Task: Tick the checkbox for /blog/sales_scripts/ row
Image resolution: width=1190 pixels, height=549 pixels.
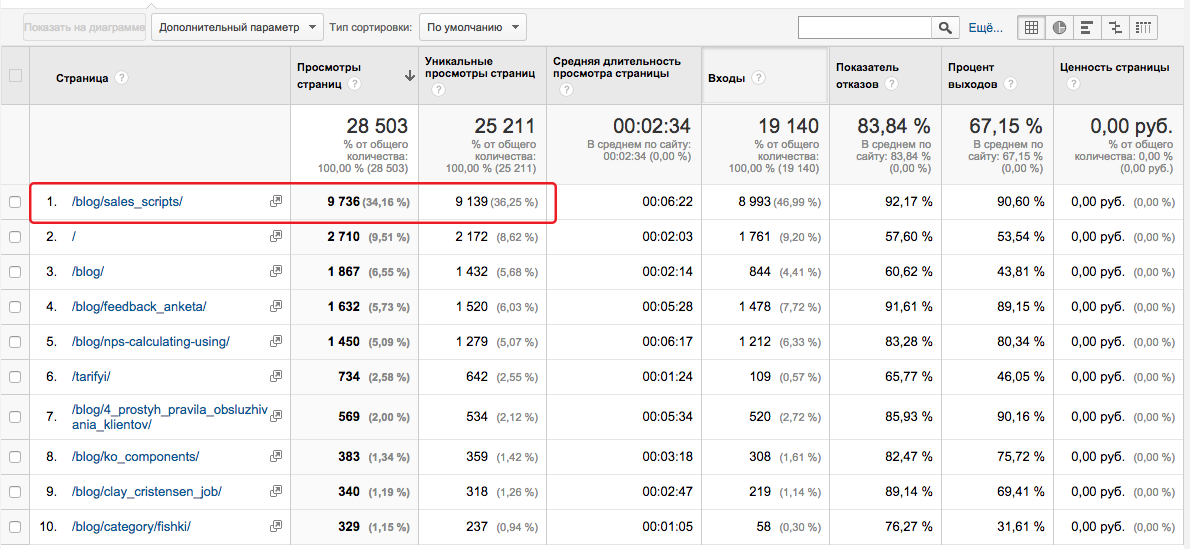Action: tap(14, 202)
